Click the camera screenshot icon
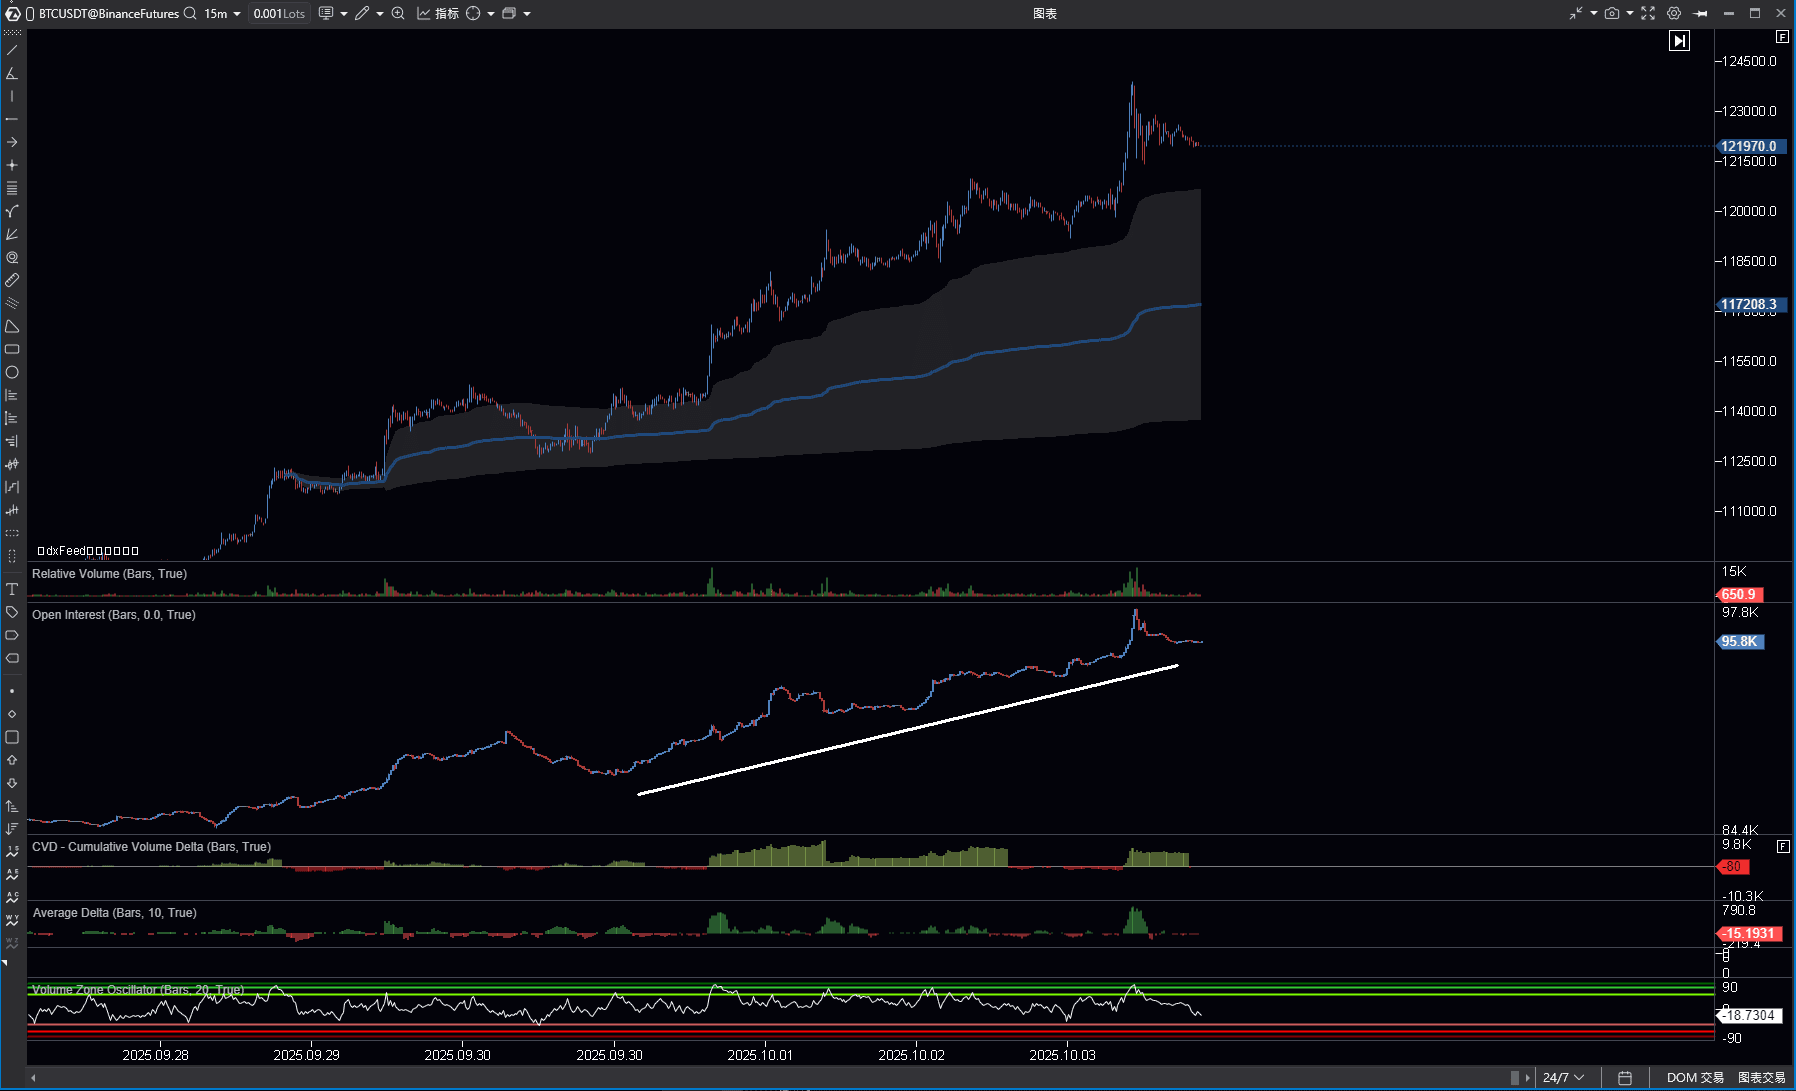The image size is (1796, 1091). click(1611, 13)
